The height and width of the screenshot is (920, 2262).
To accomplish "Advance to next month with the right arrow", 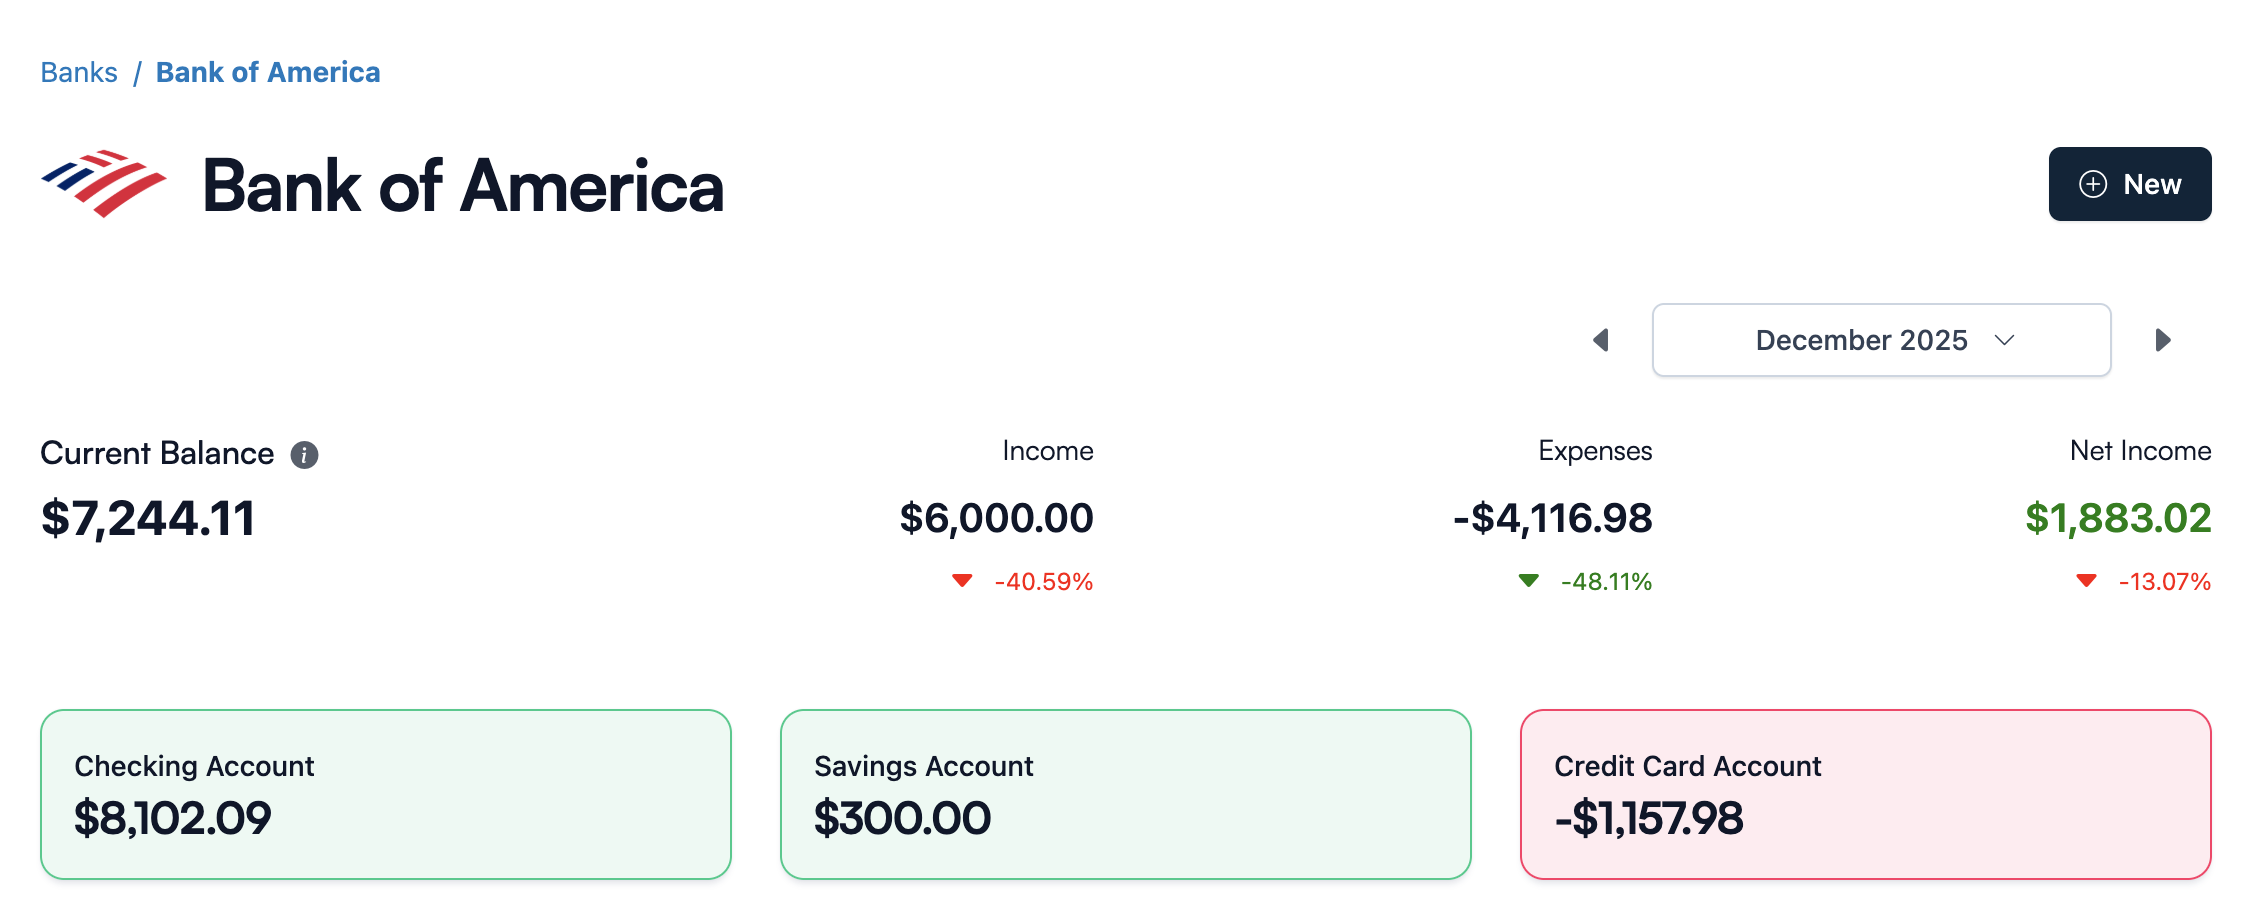I will (x=2163, y=340).
